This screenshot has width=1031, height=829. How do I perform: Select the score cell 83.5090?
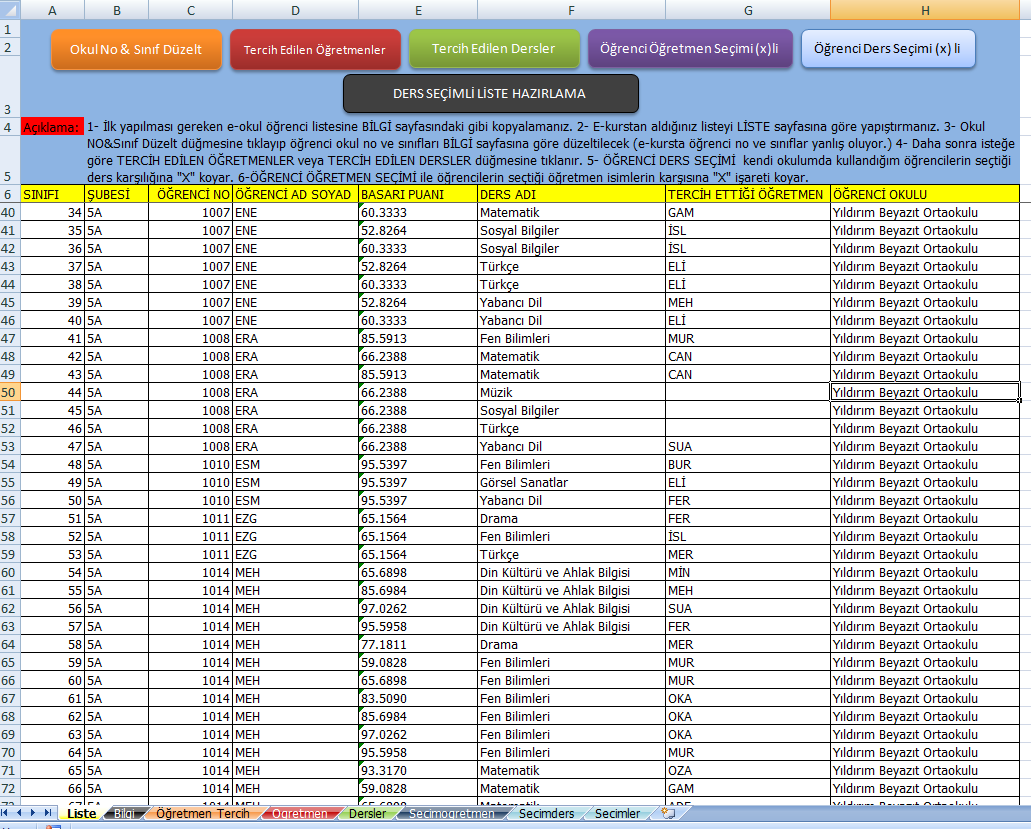click(418, 698)
